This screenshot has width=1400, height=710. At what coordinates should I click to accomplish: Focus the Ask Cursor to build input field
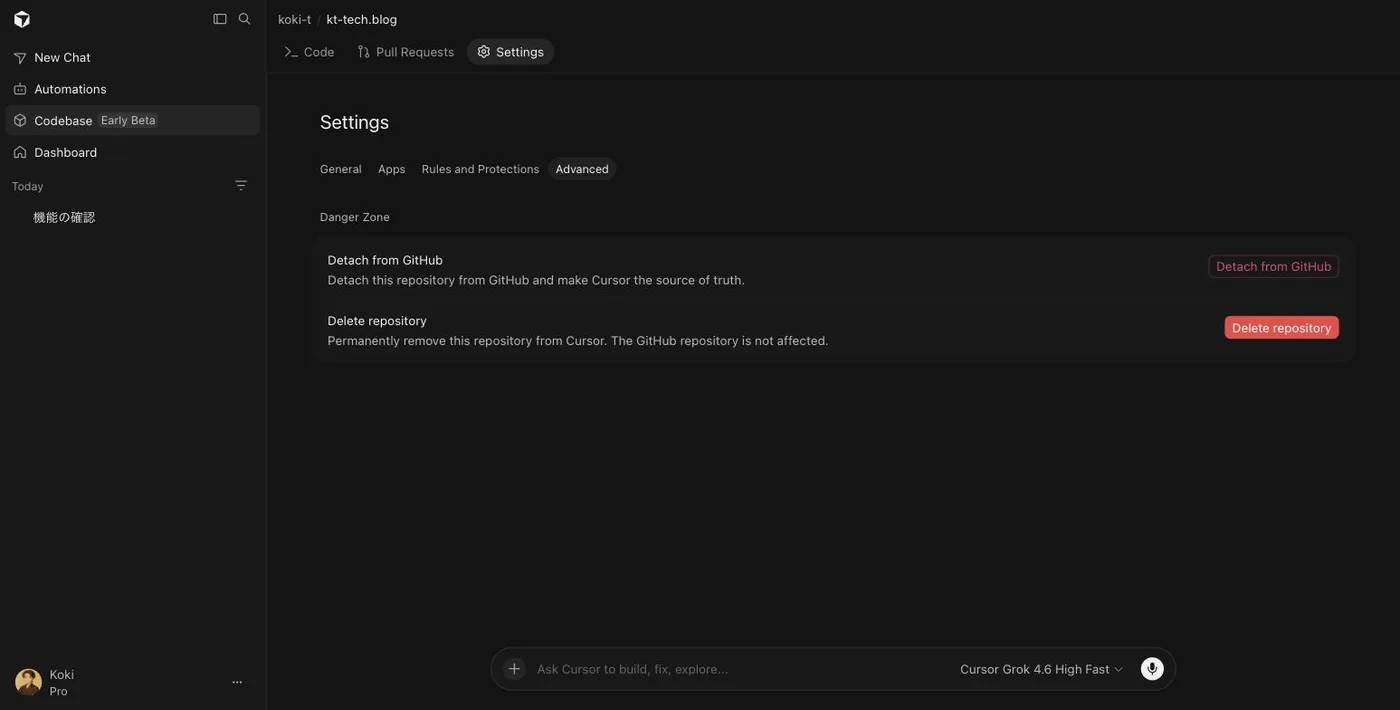[x=740, y=669]
